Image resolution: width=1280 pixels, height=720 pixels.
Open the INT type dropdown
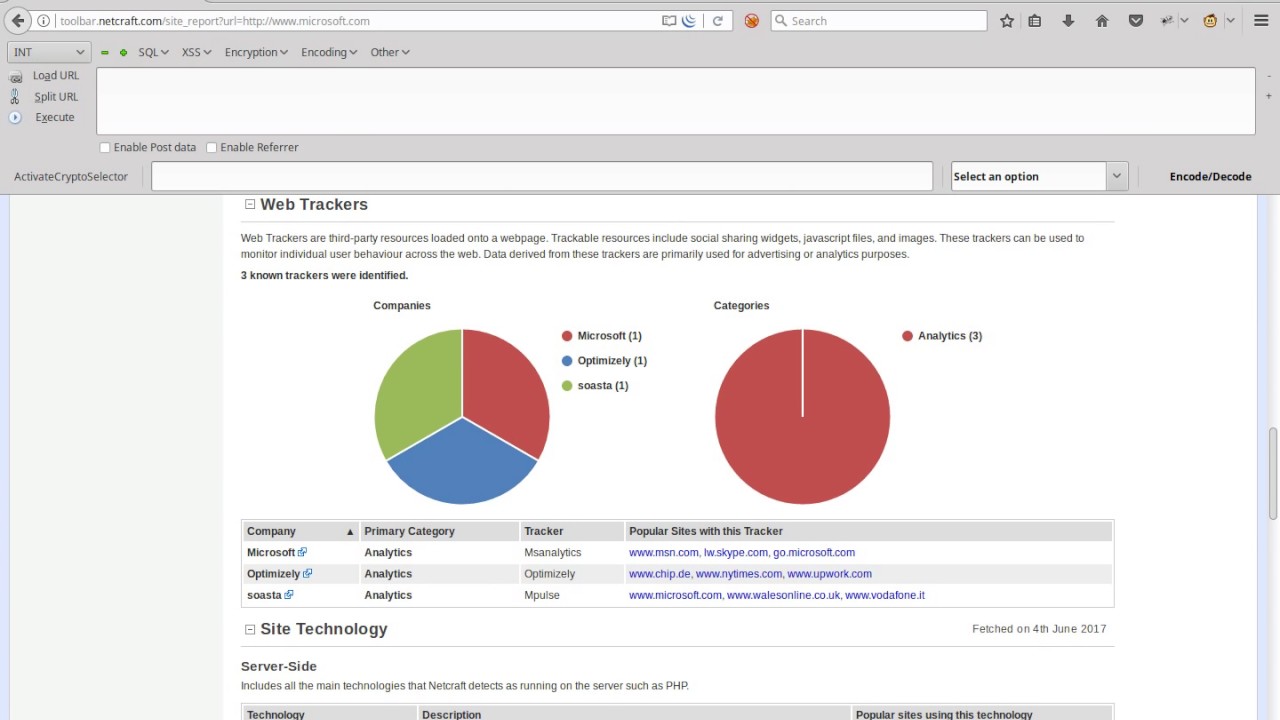coord(49,52)
